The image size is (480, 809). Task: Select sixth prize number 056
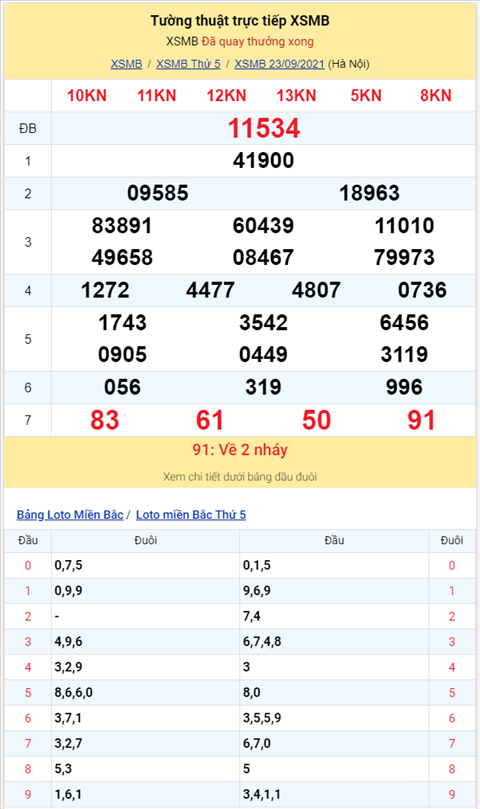tap(122, 387)
